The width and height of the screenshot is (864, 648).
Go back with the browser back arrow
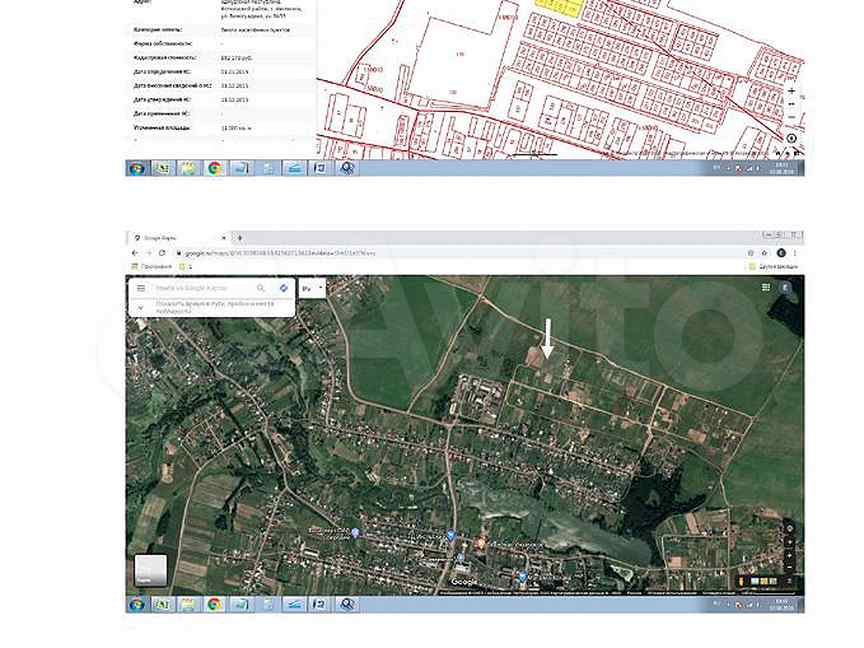(x=135, y=253)
